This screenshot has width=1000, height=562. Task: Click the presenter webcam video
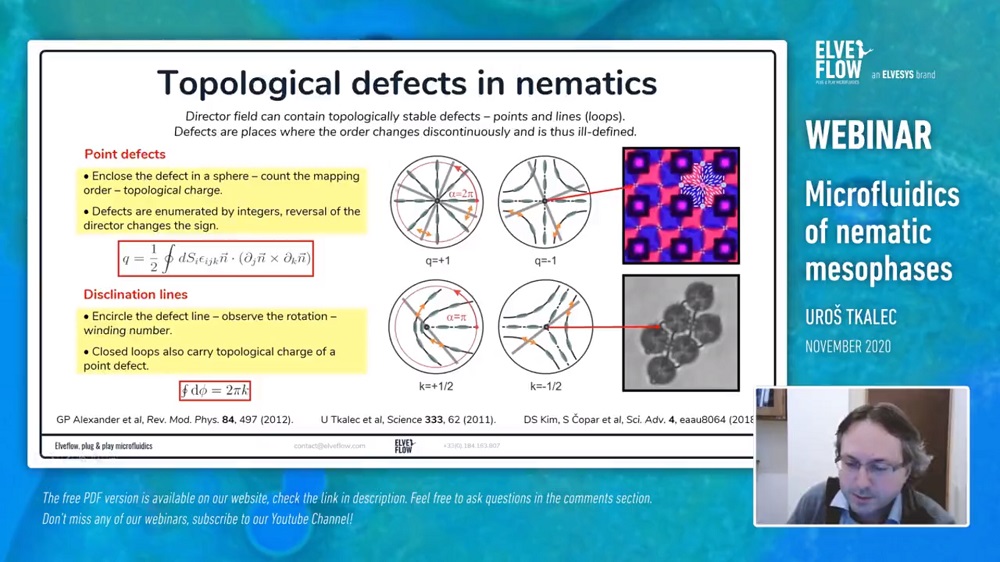[861, 456]
